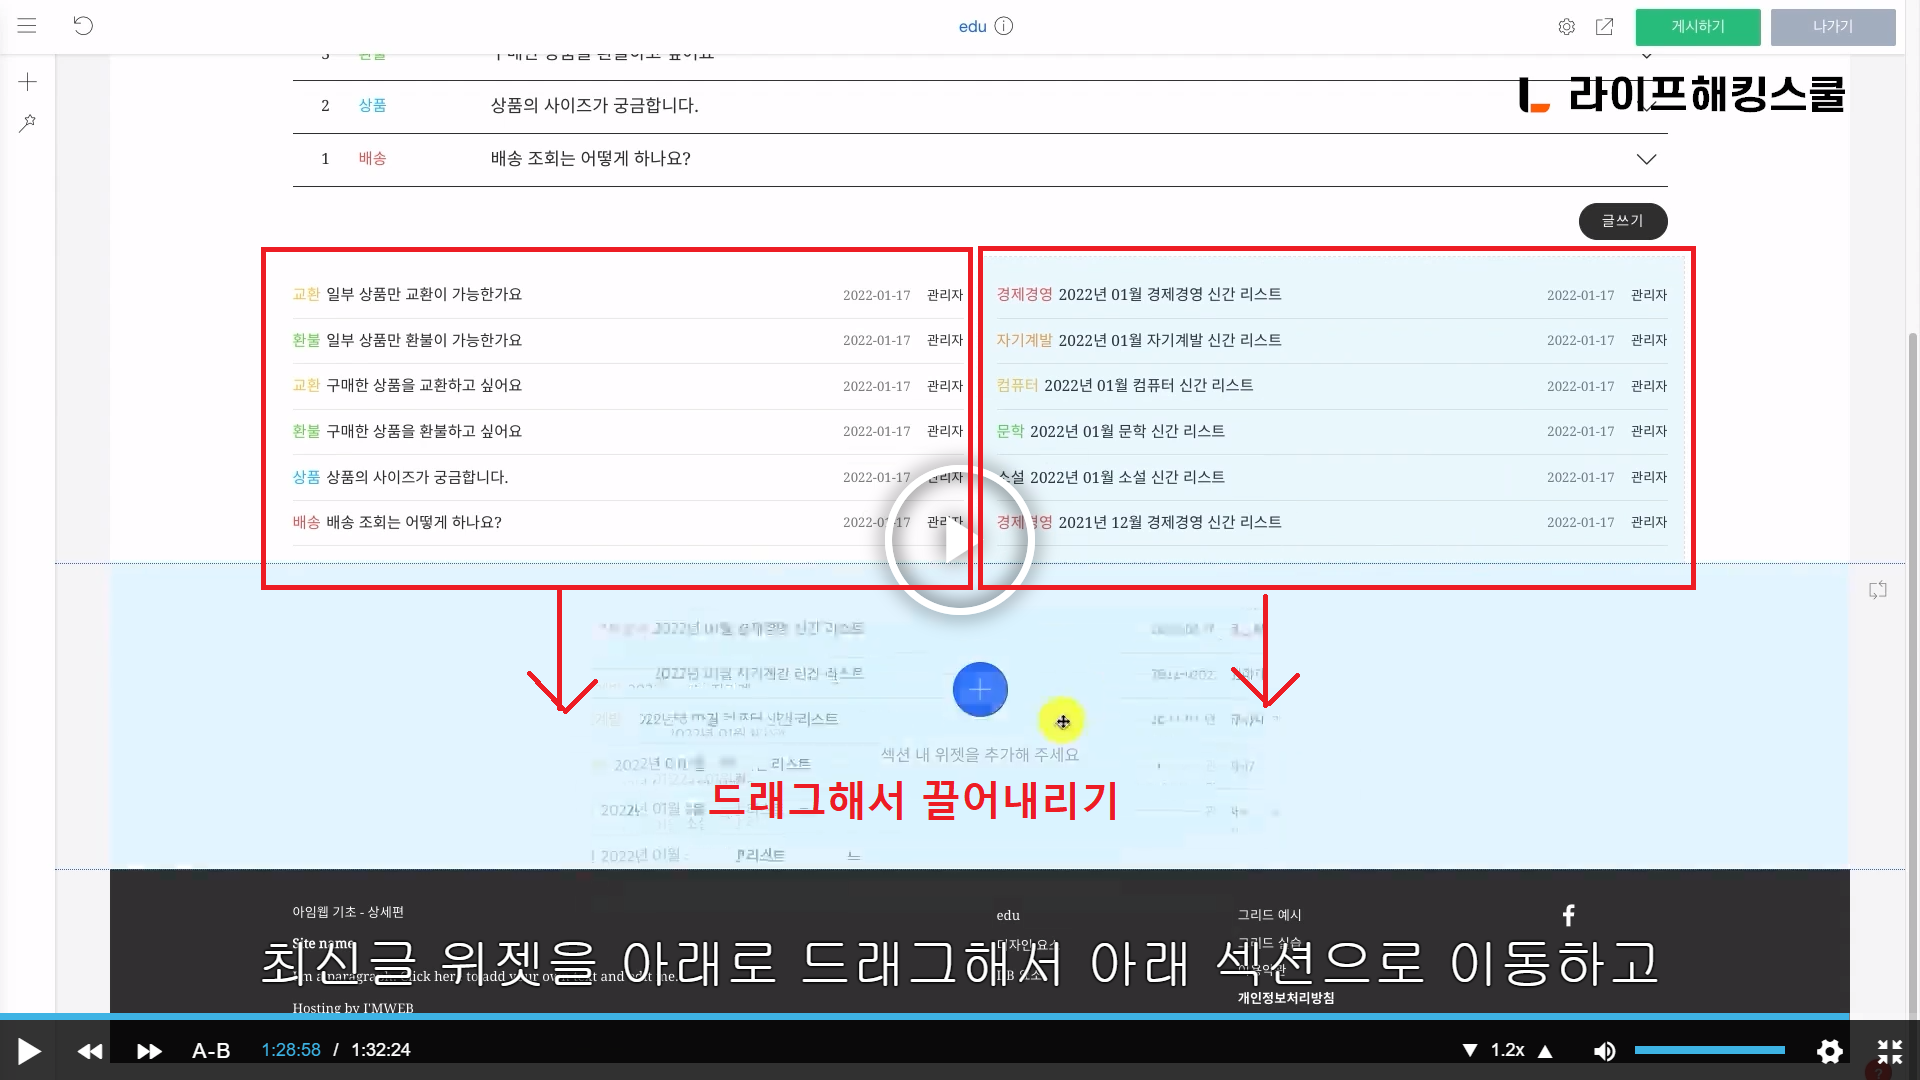Viewport: 1920px width, 1080px height.
Task: Open preview in new window icon
Action: (x=1604, y=27)
